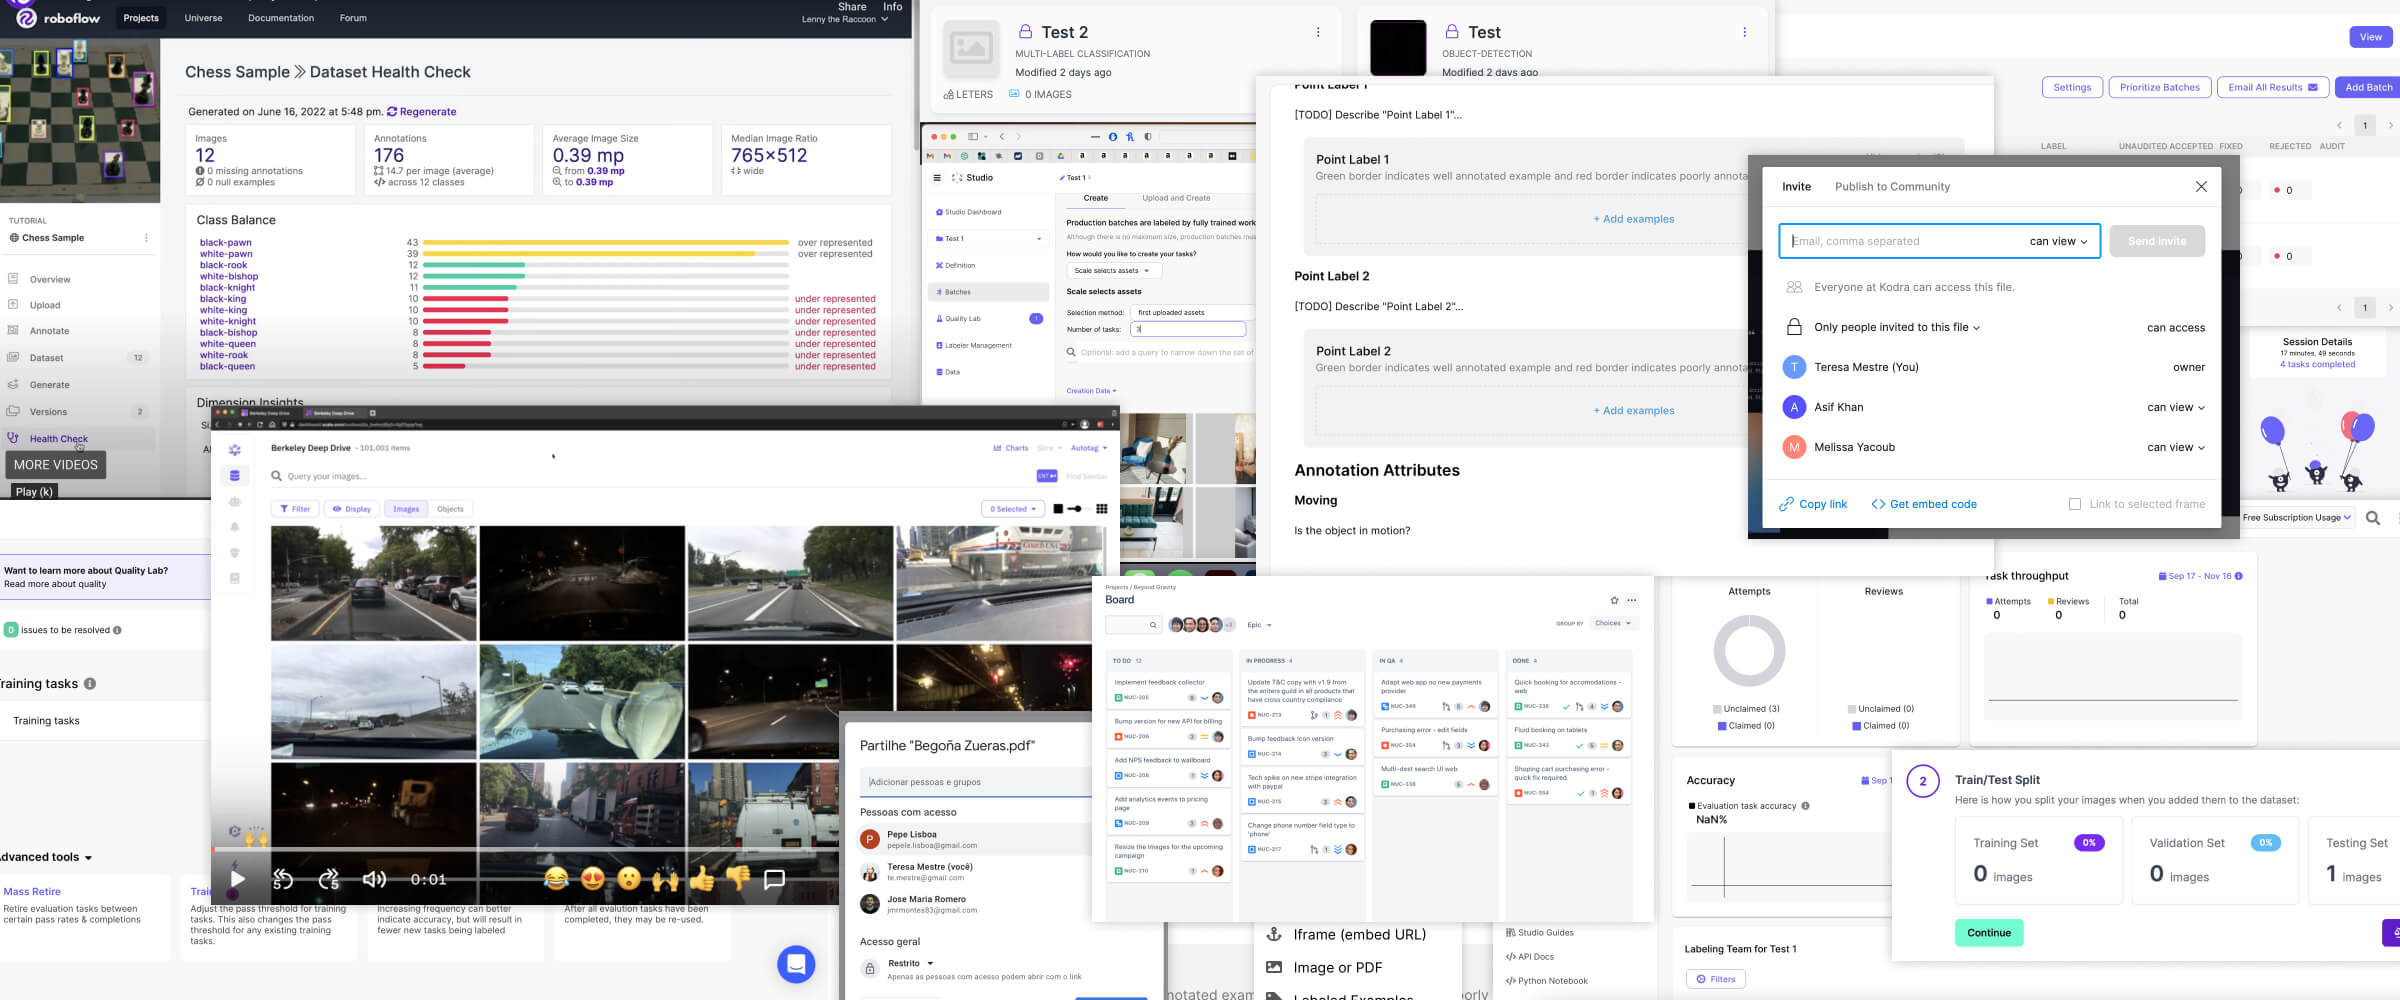Expand the Creation Date sort dropdown
Viewport: 2400px width, 1000px height.
1091,391
